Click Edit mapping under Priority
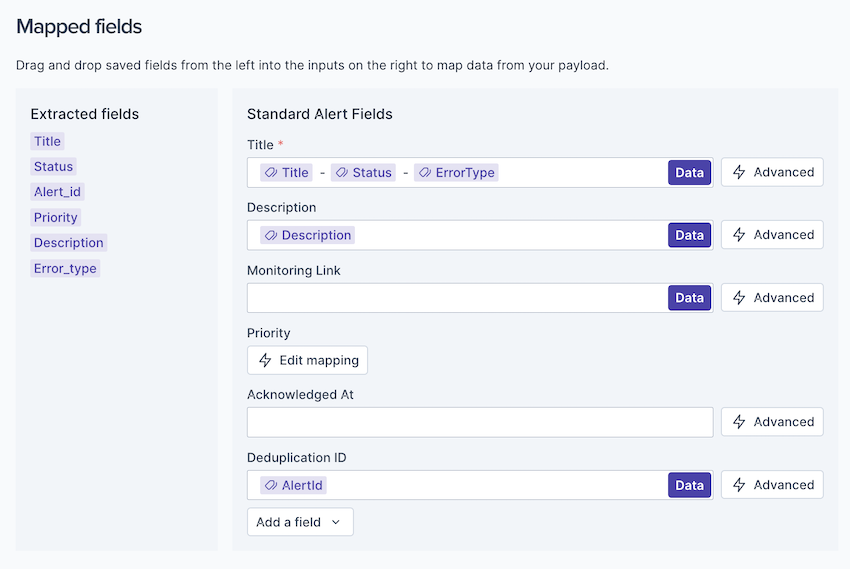Screen dimensions: 850x569 coord(307,360)
